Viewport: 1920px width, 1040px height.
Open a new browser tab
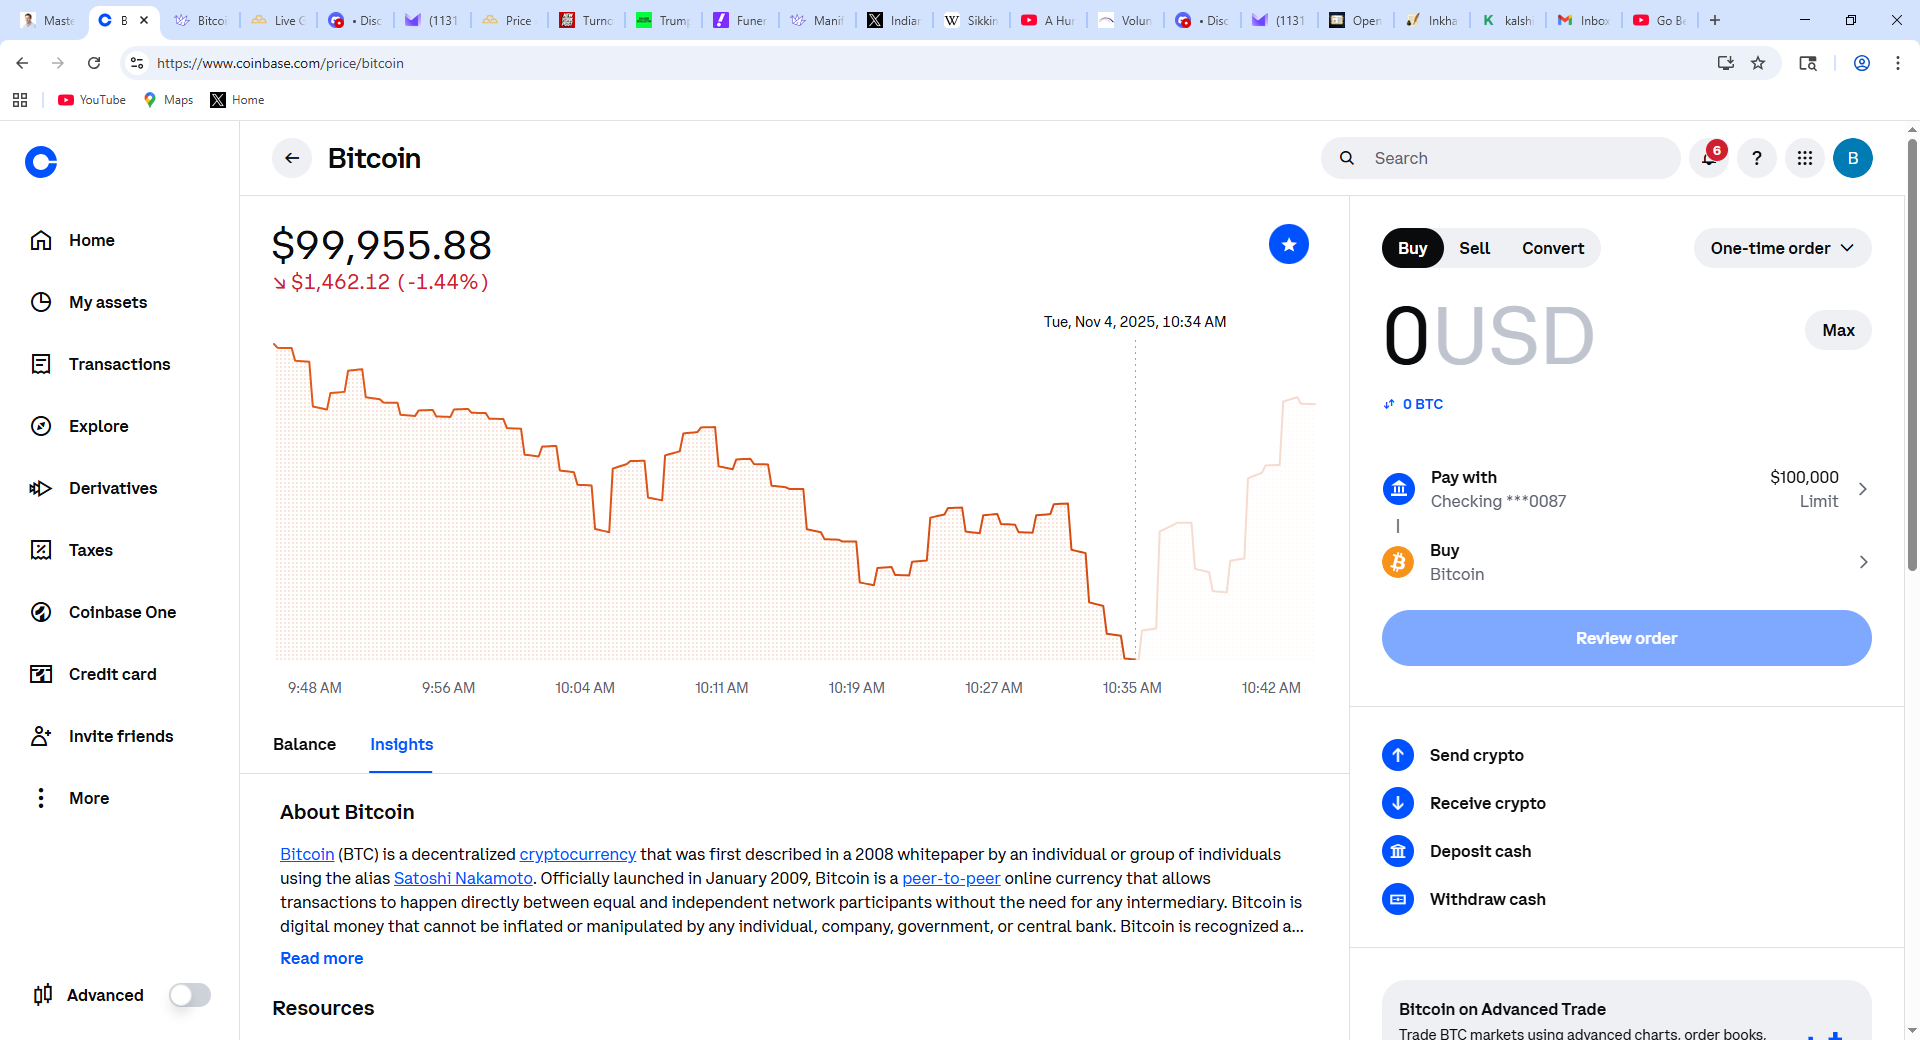click(1715, 20)
